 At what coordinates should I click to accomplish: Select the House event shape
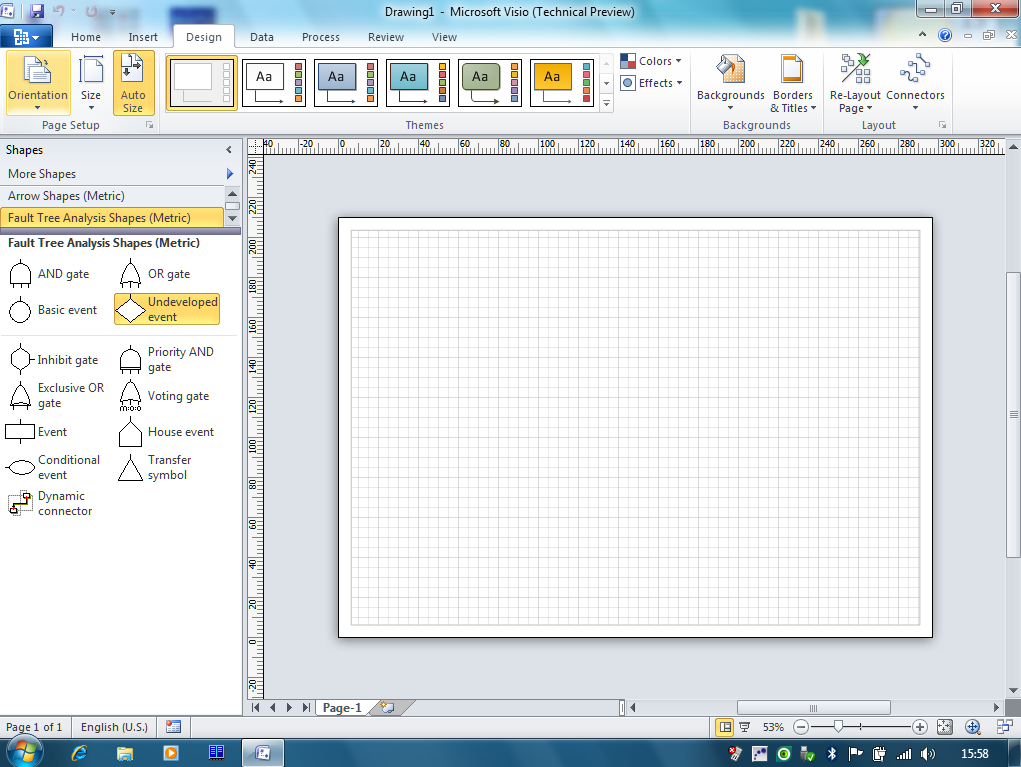167,432
